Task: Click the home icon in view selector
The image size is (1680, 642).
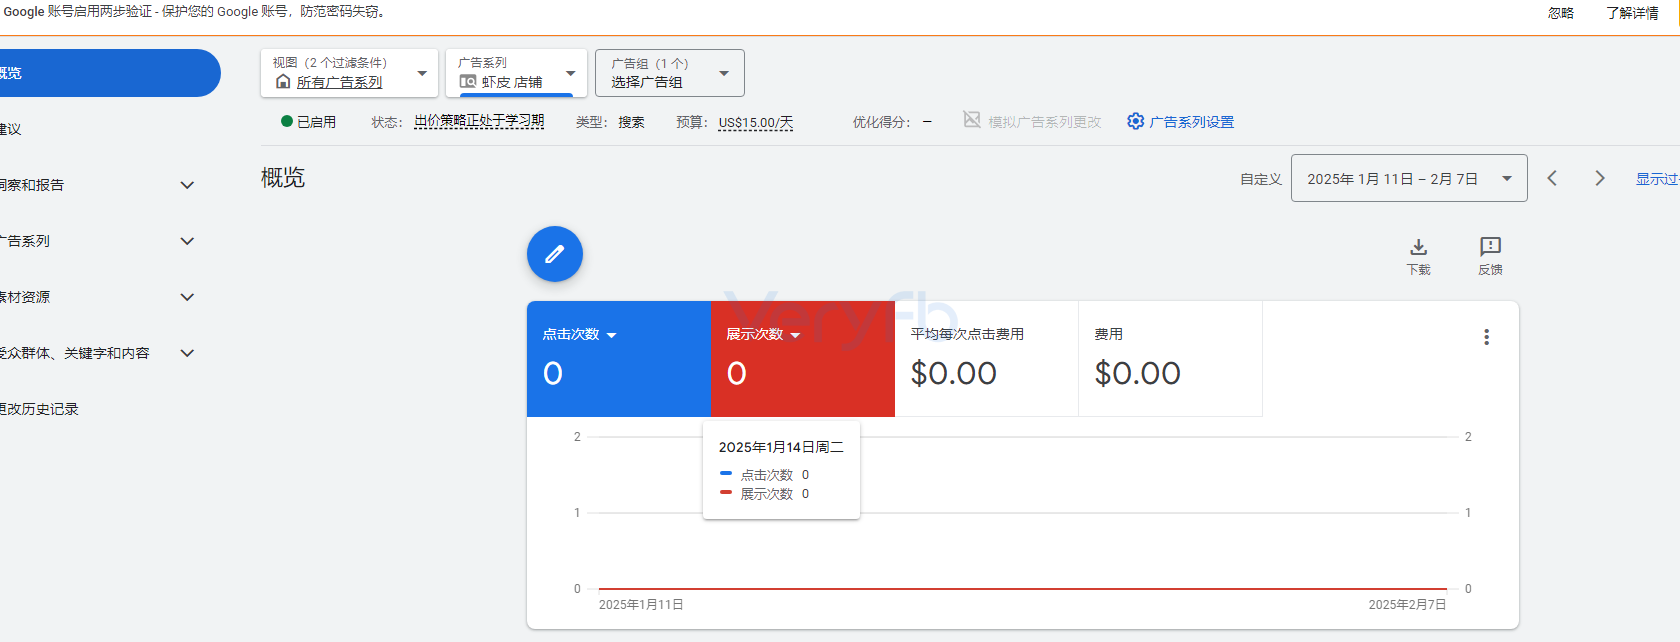Action: (283, 82)
